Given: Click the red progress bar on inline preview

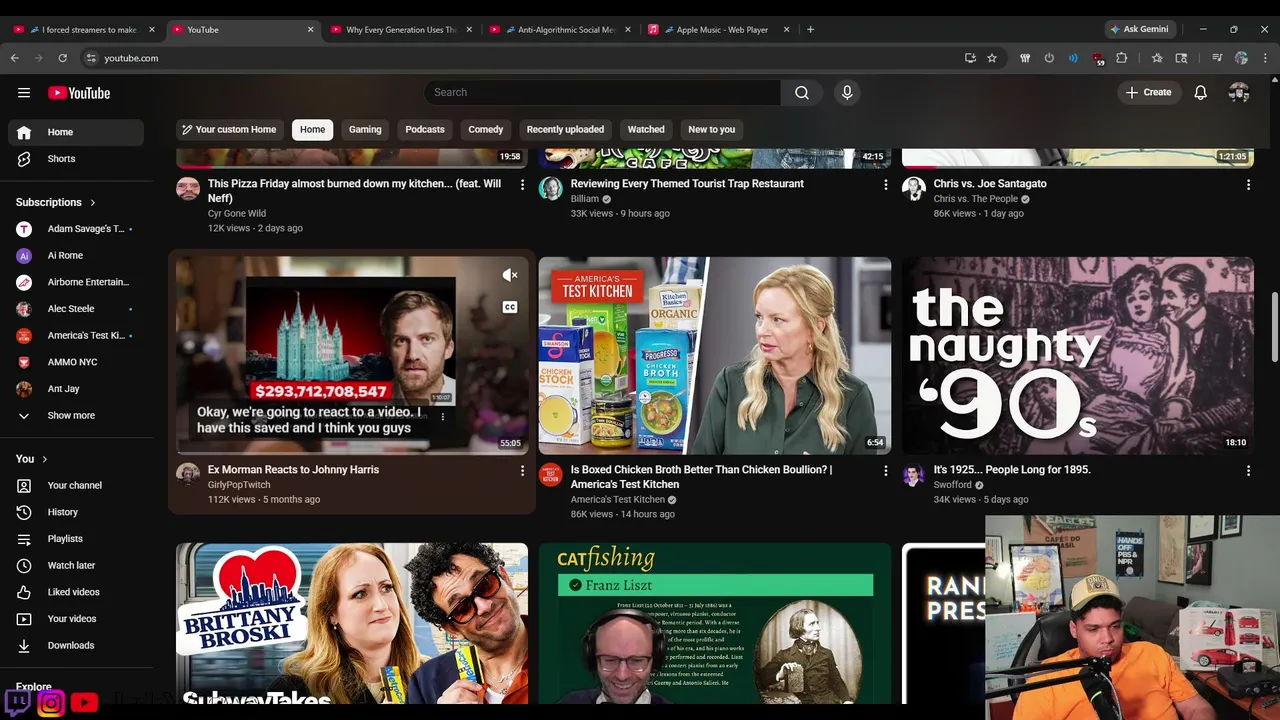Looking at the screenshot, I should 352,452.
